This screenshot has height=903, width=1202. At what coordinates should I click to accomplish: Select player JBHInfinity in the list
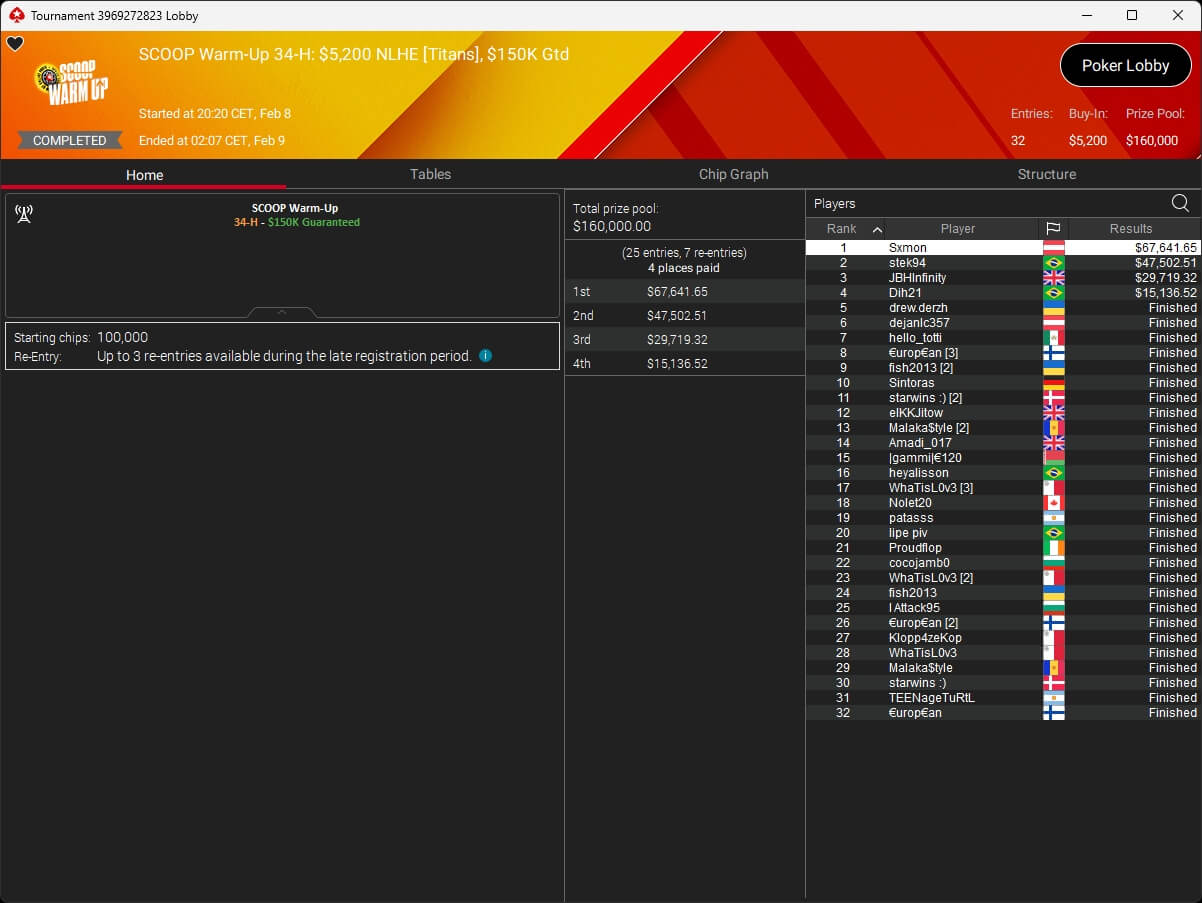(917, 278)
